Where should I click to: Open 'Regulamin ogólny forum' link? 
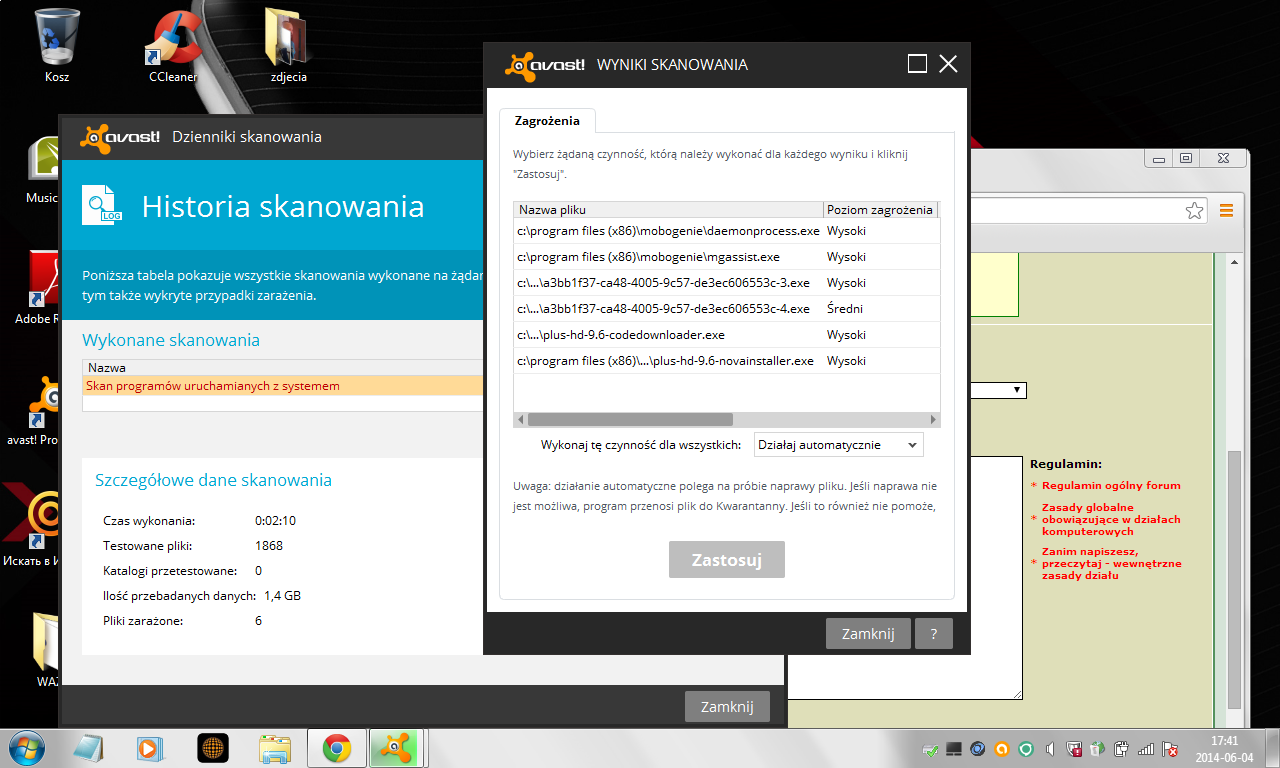1111,486
